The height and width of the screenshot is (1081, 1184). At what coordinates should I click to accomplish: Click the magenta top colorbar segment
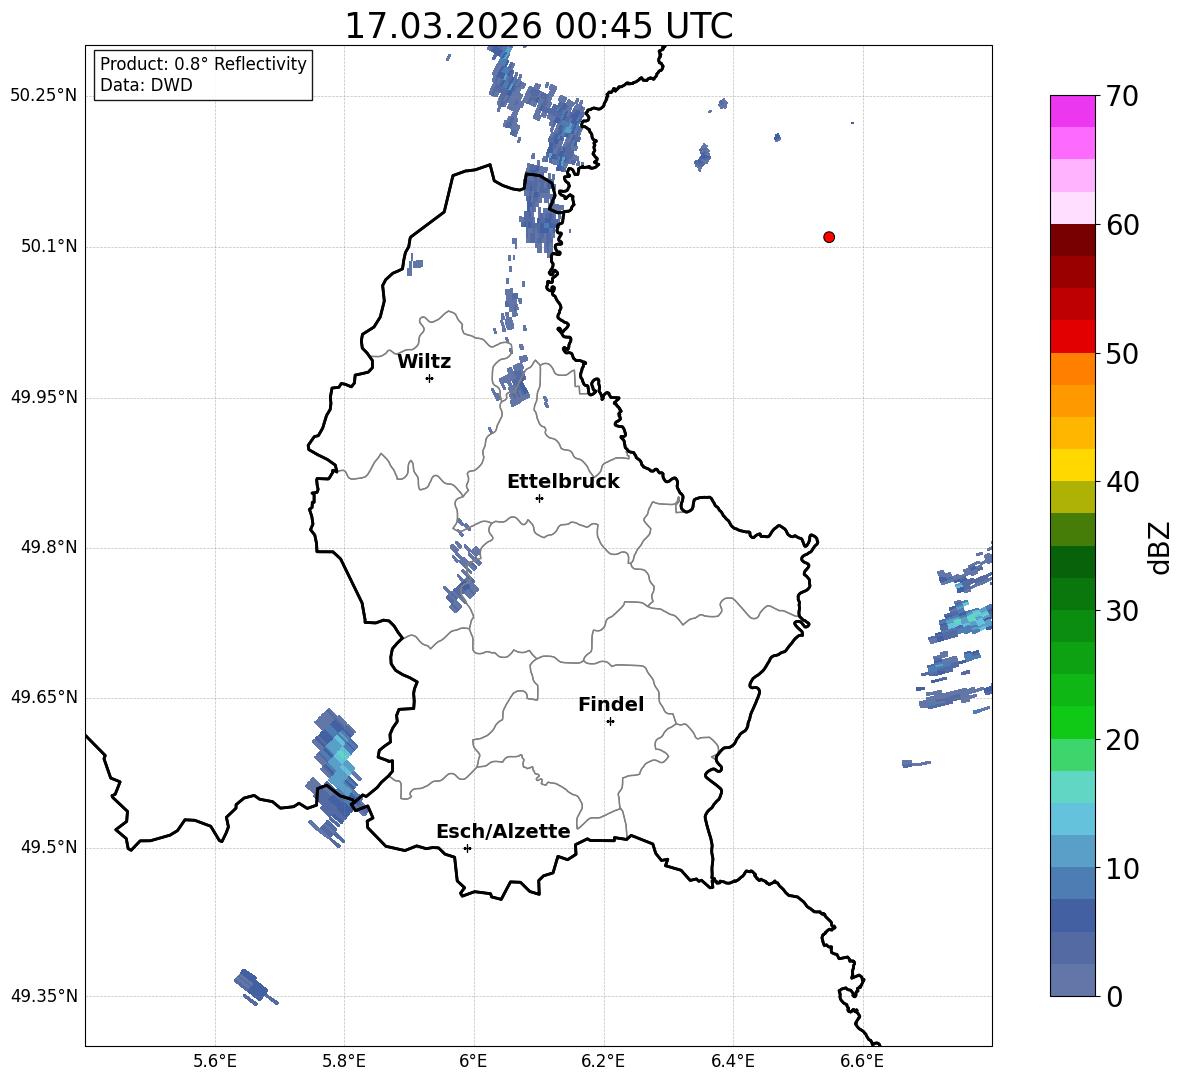click(1072, 111)
